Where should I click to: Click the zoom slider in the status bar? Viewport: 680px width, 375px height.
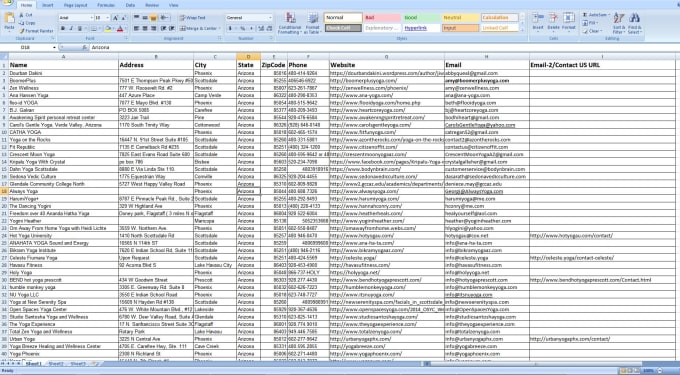tap(659, 371)
